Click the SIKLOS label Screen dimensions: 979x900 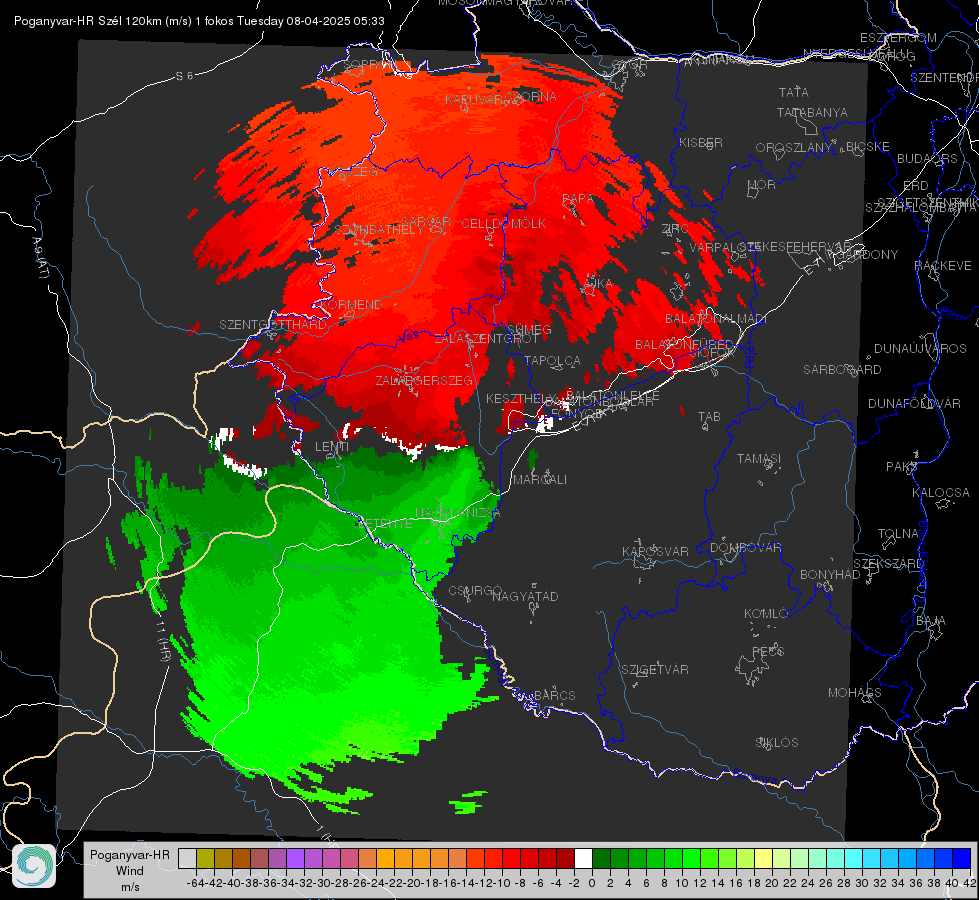[x=777, y=743]
